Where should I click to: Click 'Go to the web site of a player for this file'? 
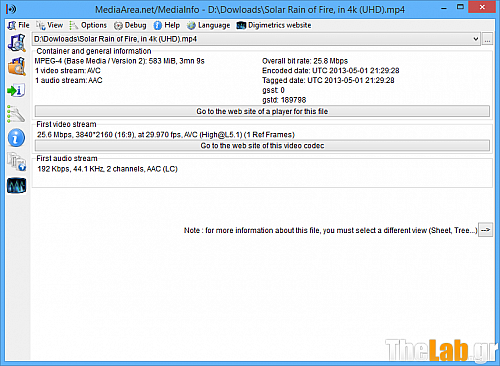[x=262, y=111]
